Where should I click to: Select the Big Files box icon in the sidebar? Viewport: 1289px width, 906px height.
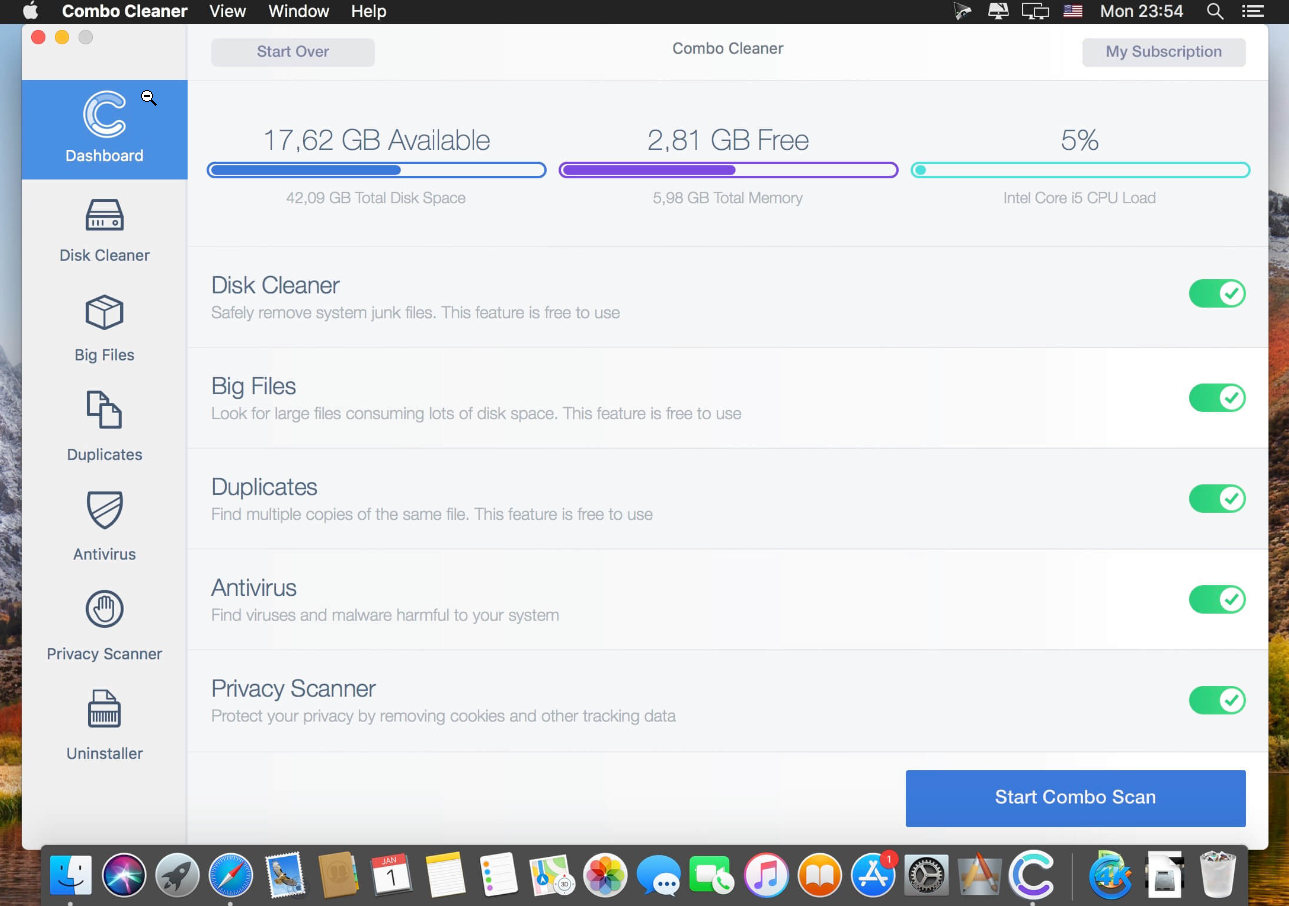point(104,314)
